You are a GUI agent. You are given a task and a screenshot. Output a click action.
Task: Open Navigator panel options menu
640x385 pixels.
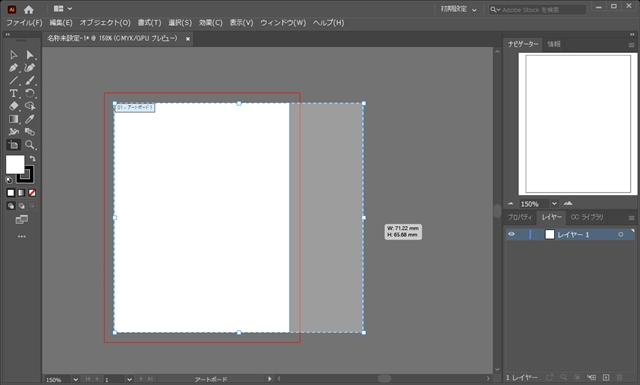pos(631,45)
